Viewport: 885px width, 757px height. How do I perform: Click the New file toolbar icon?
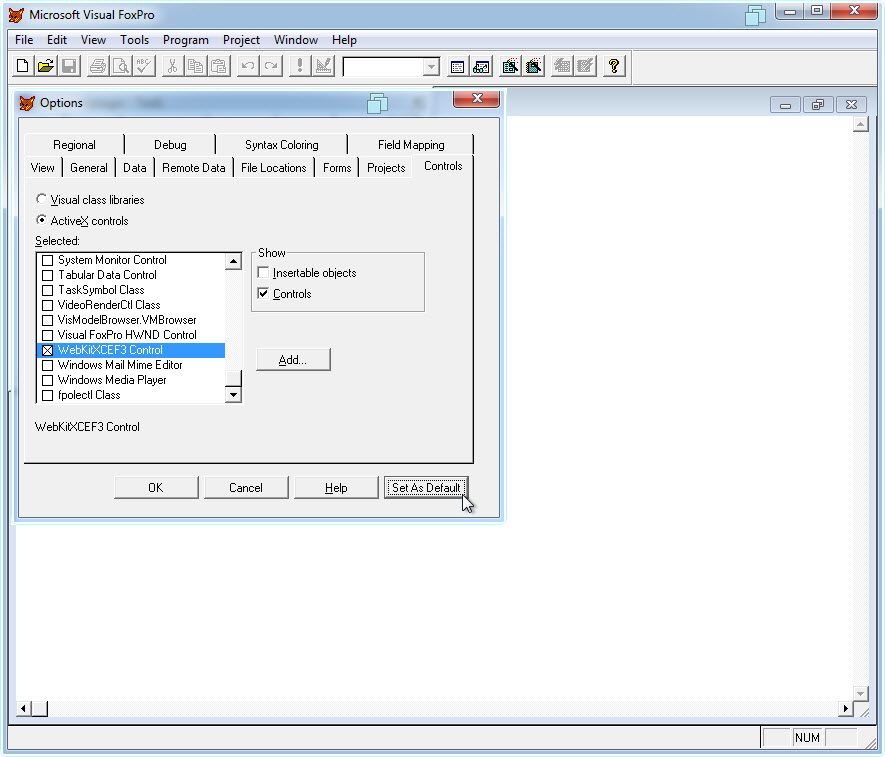23,66
